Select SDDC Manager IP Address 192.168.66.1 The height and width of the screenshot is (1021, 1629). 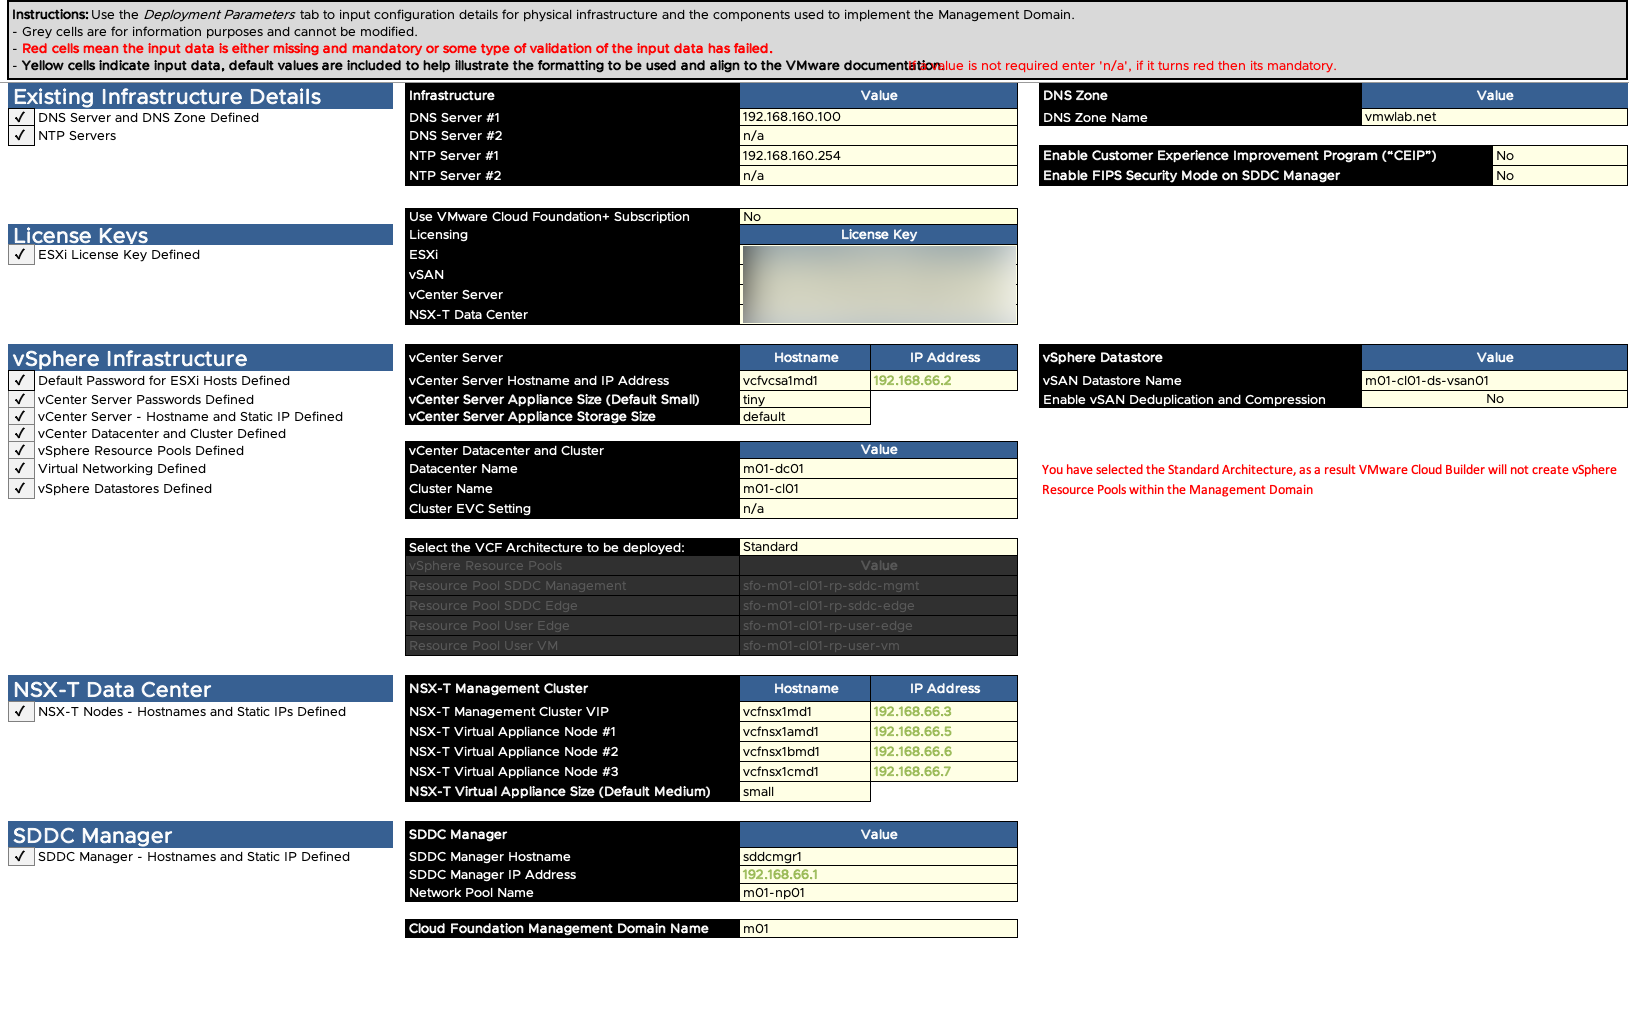pos(878,875)
